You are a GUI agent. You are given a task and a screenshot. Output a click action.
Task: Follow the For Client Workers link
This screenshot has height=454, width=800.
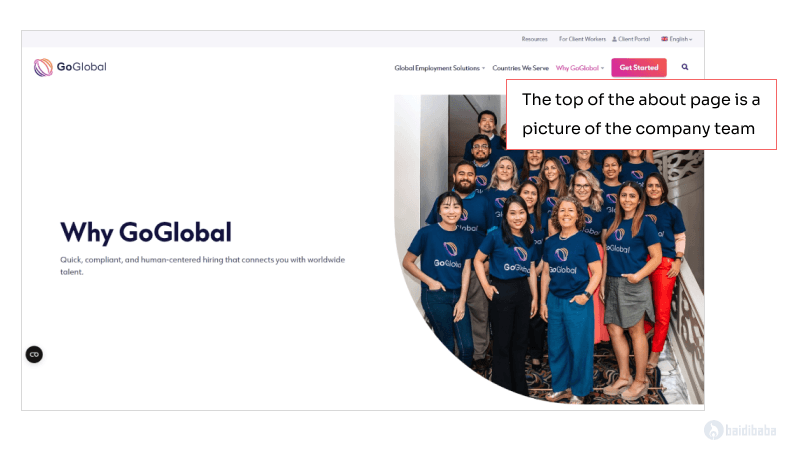[582, 39]
